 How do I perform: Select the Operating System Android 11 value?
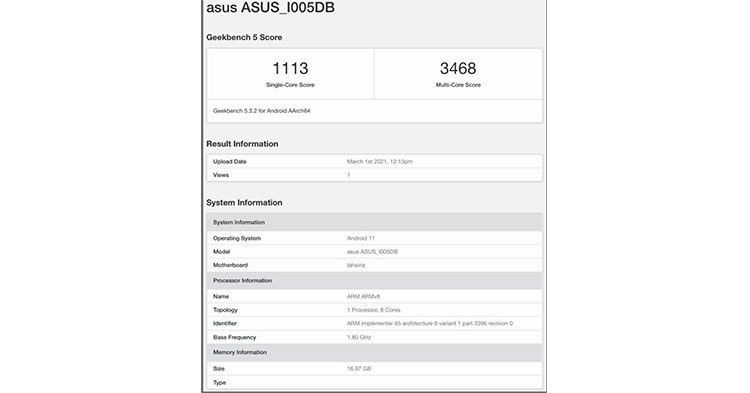[361, 238]
